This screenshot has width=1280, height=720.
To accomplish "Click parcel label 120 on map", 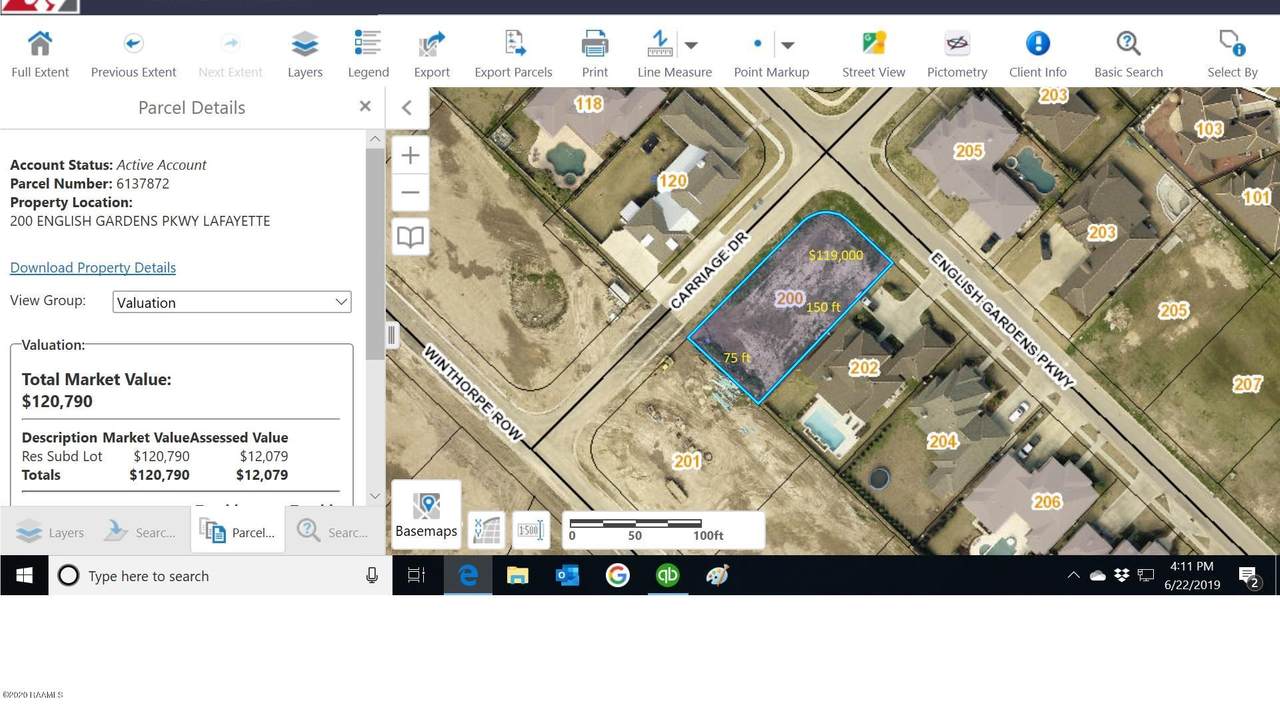I will click(672, 180).
